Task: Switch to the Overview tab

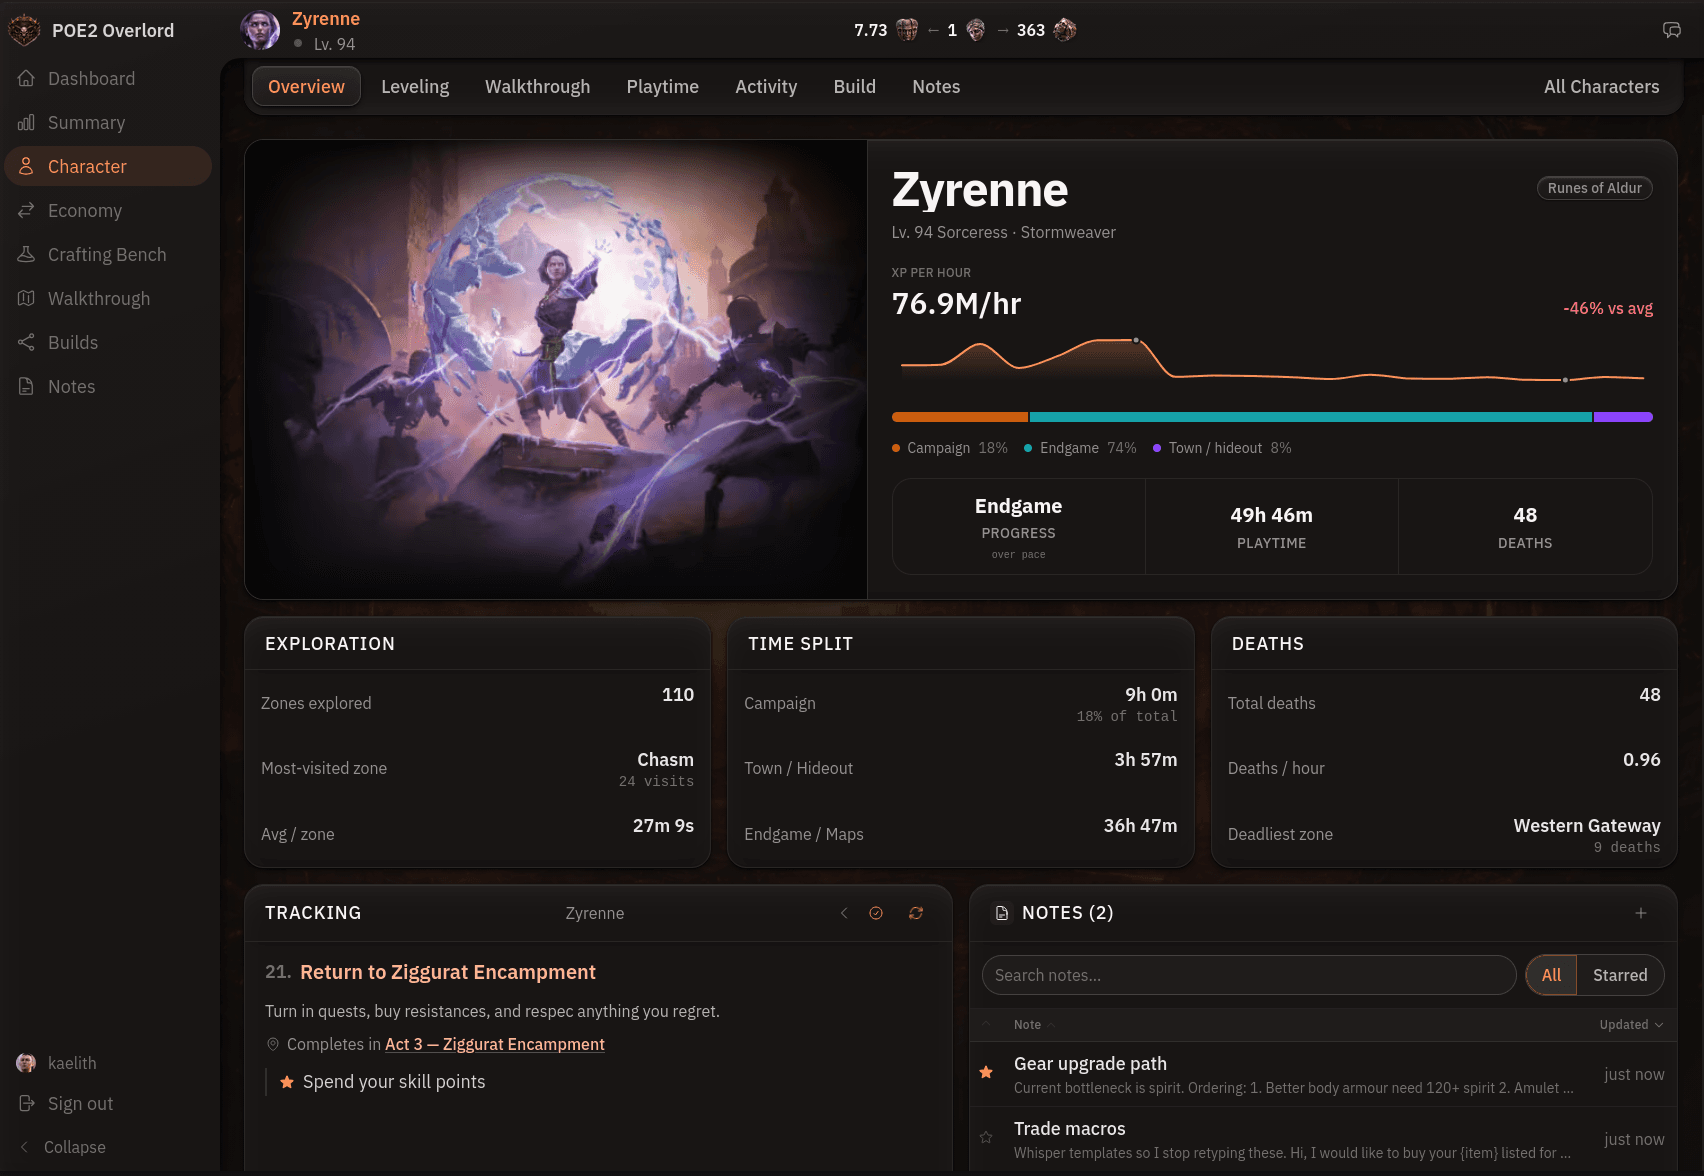Action: [x=306, y=87]
